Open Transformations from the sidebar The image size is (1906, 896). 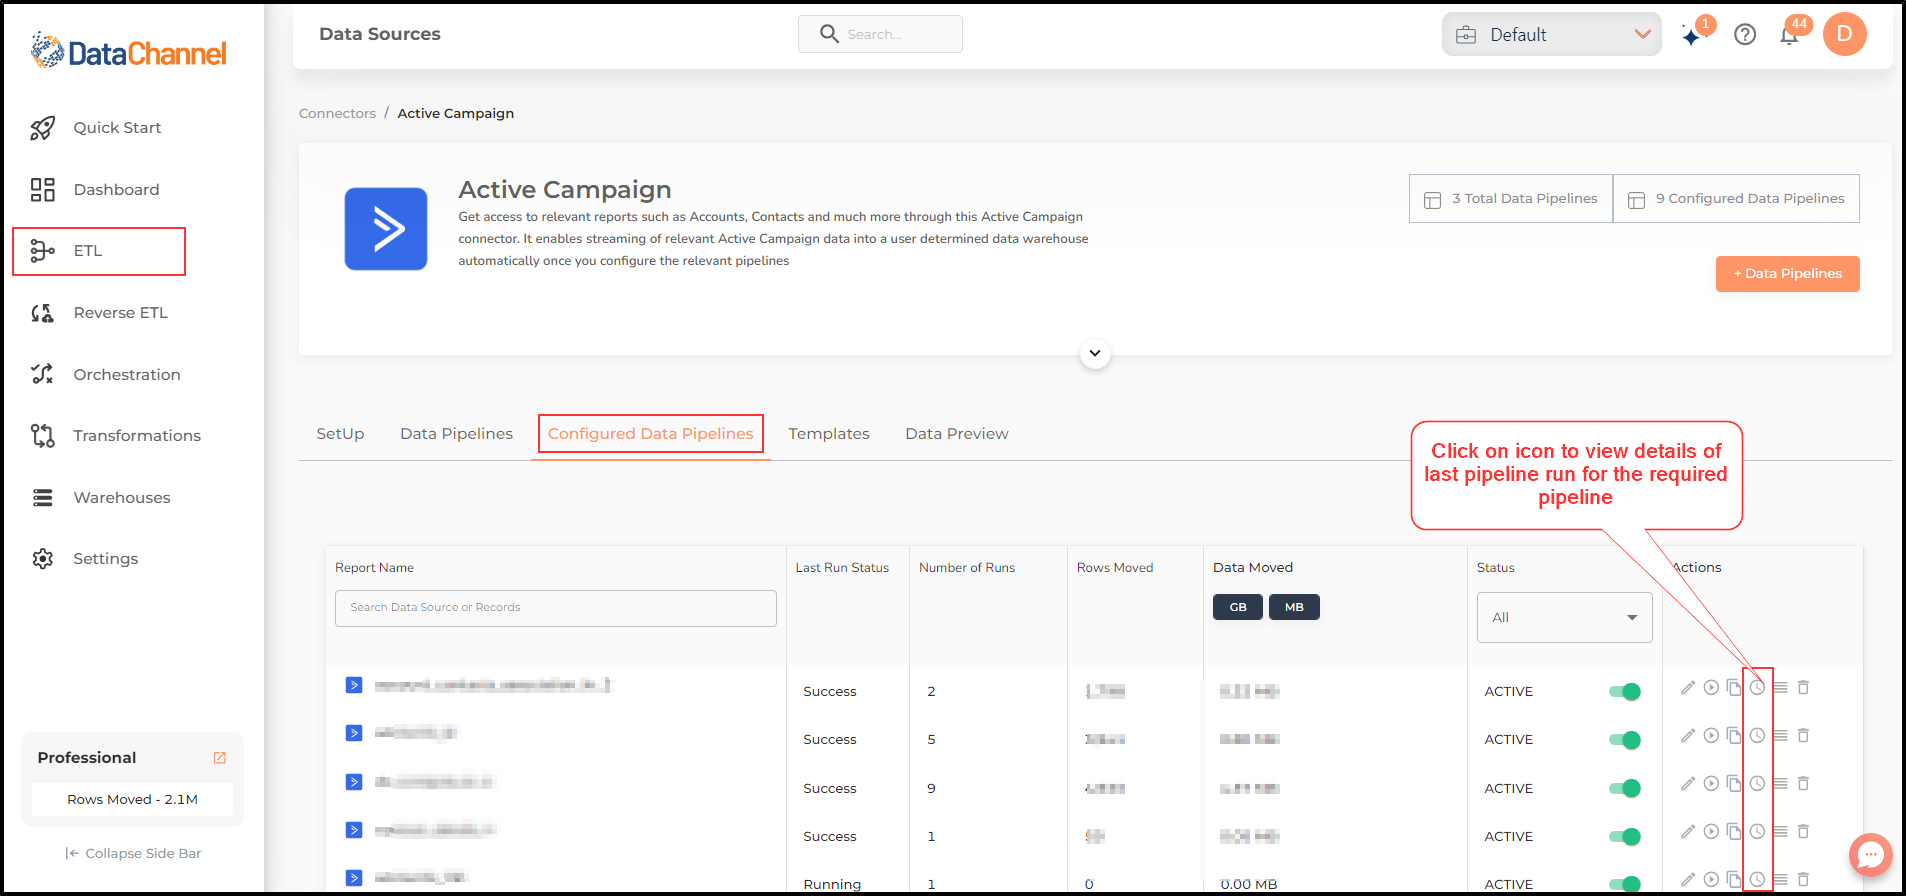116,436
